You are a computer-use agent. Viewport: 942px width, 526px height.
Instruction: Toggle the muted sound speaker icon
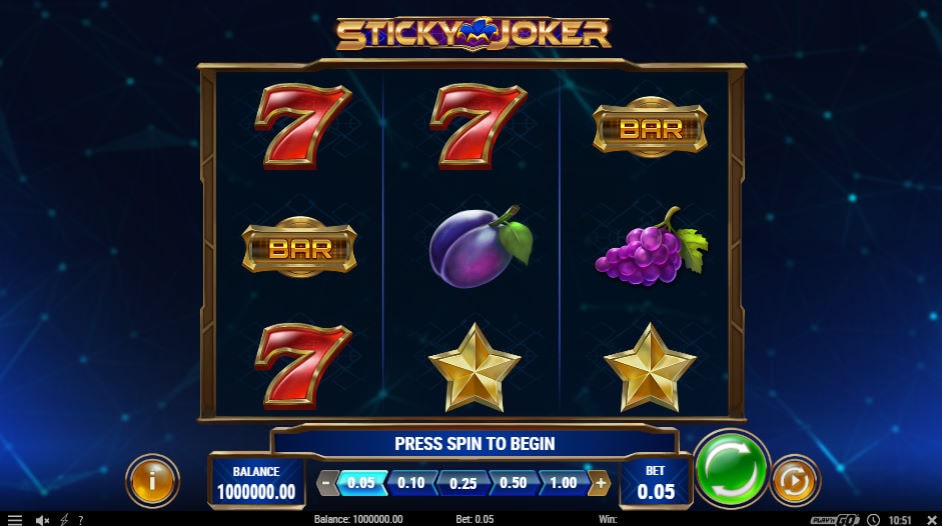click(42, 520)
